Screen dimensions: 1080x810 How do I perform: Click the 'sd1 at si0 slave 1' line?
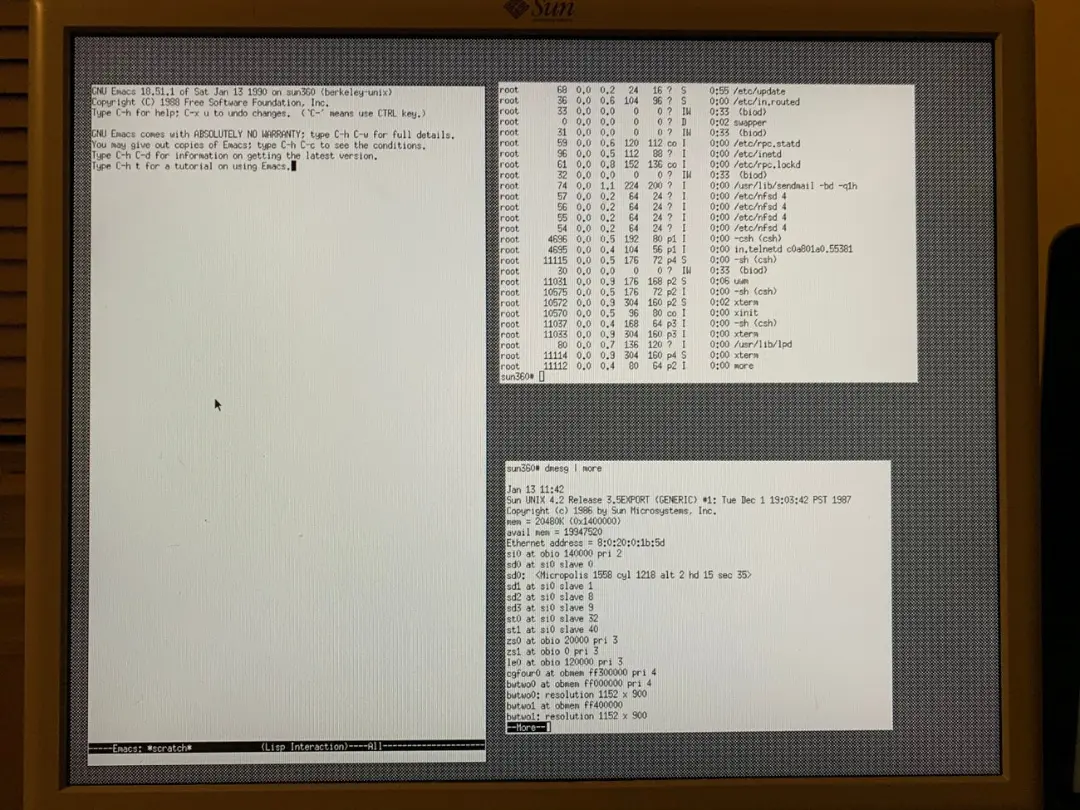click(550, 586)
